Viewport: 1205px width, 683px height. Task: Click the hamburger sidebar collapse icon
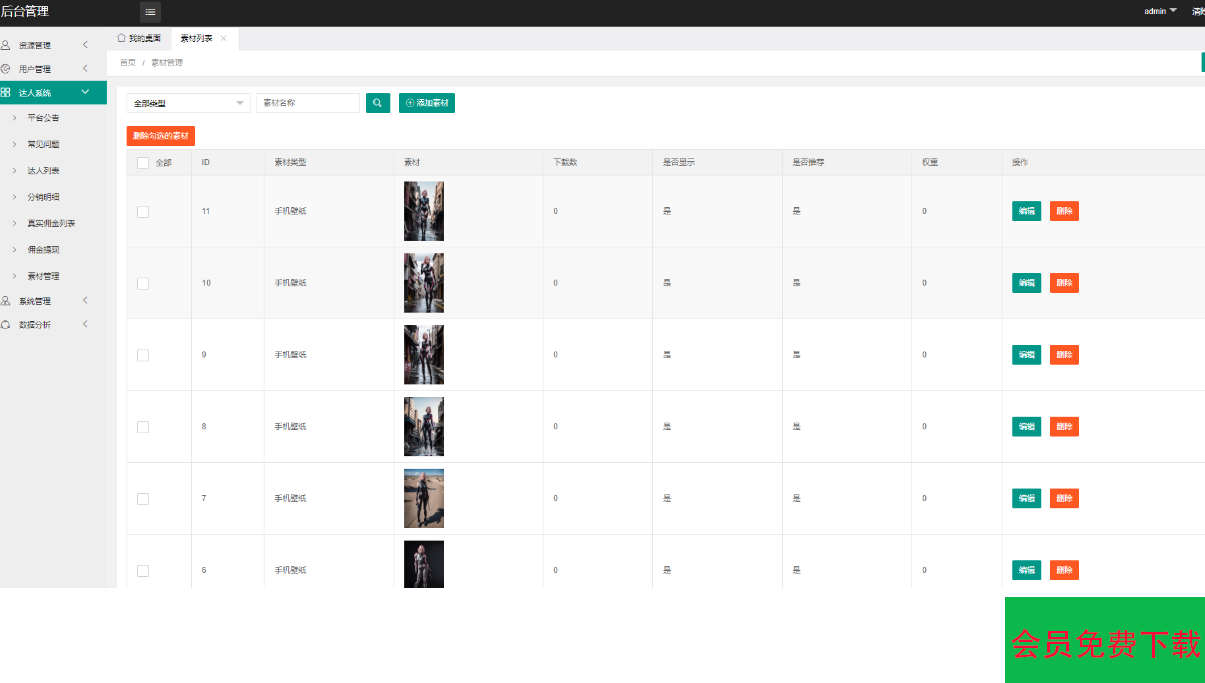tap(150, 12)
